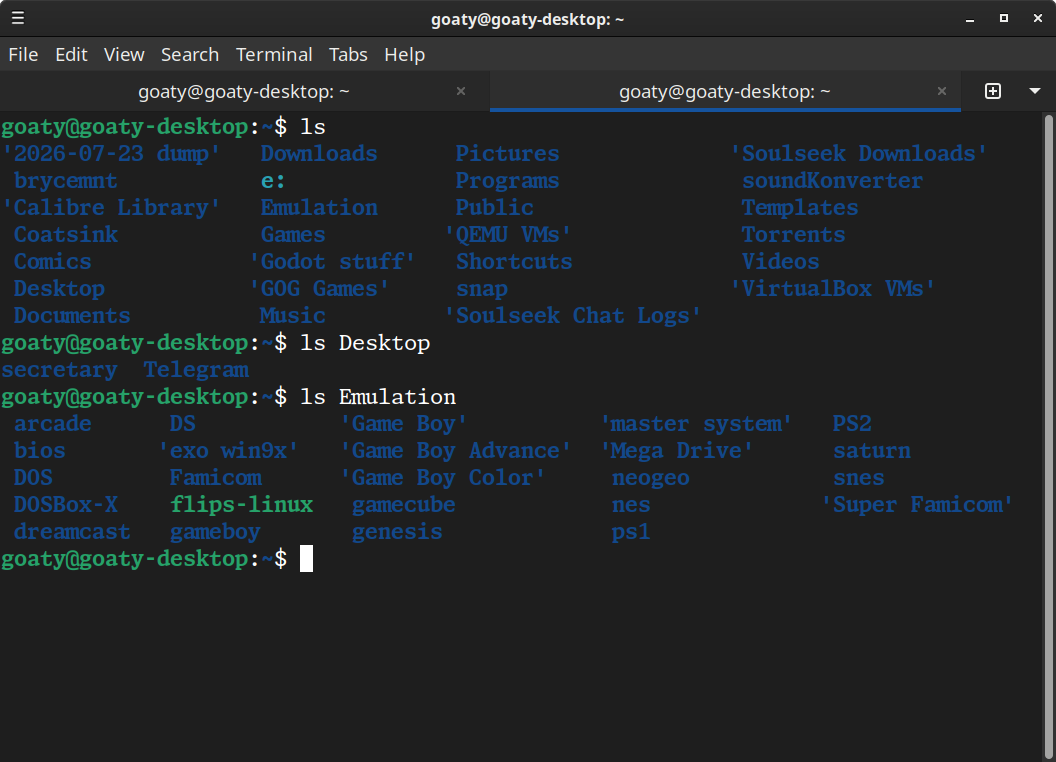
Task: Click the 'Godot stuff' text
Action: tap(332, 261)
